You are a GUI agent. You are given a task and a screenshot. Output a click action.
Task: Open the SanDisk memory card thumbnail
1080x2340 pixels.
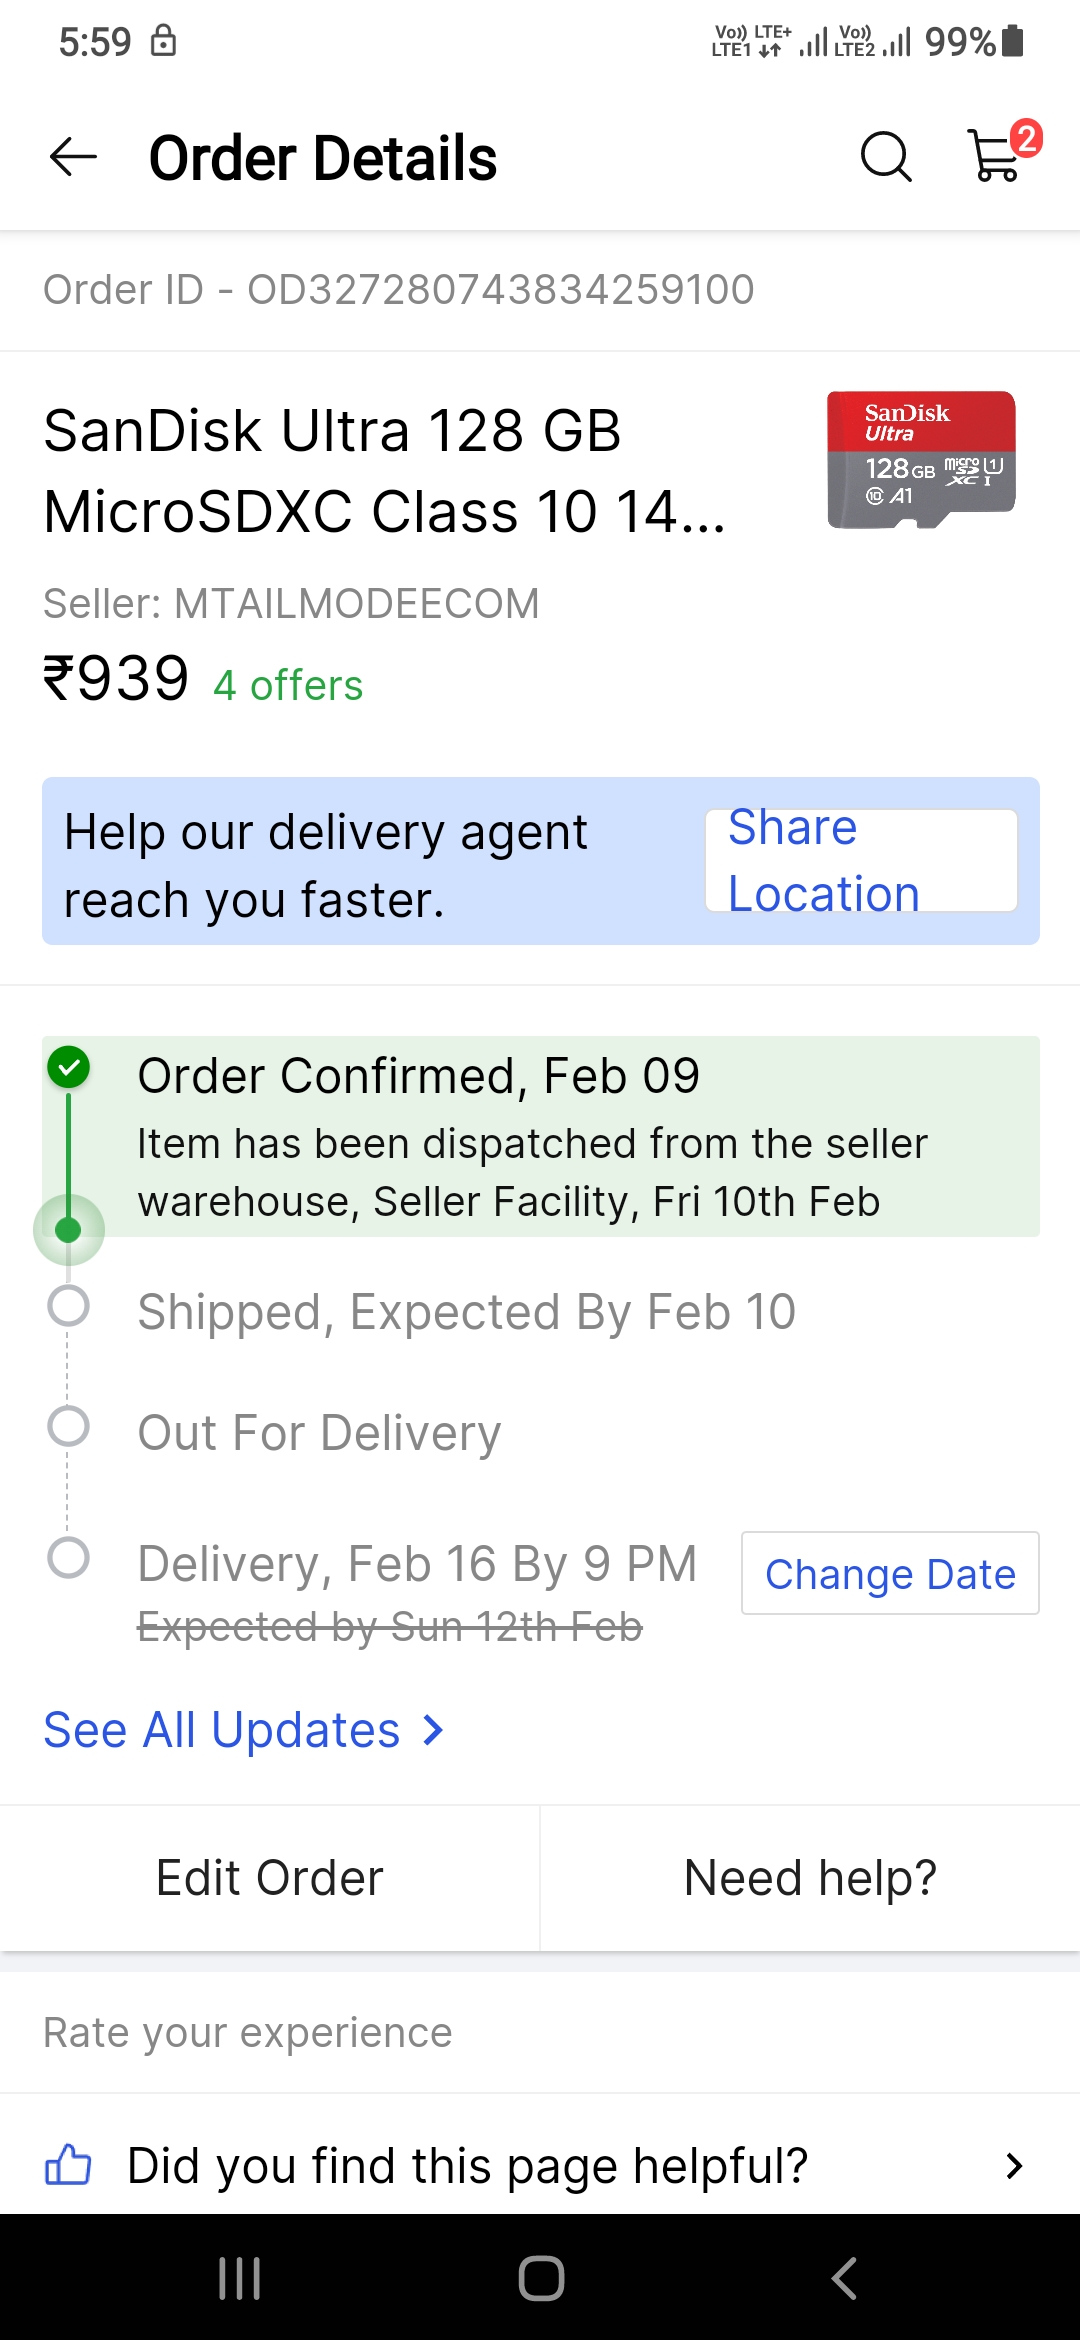click(921, 460)
